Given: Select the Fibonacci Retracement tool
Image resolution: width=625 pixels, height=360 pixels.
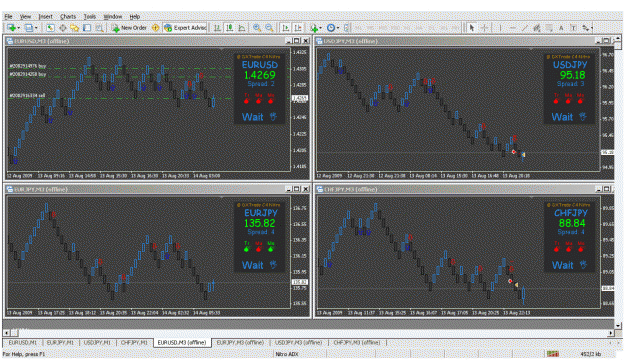Looking at the screenshot, I should coord(549,28).
